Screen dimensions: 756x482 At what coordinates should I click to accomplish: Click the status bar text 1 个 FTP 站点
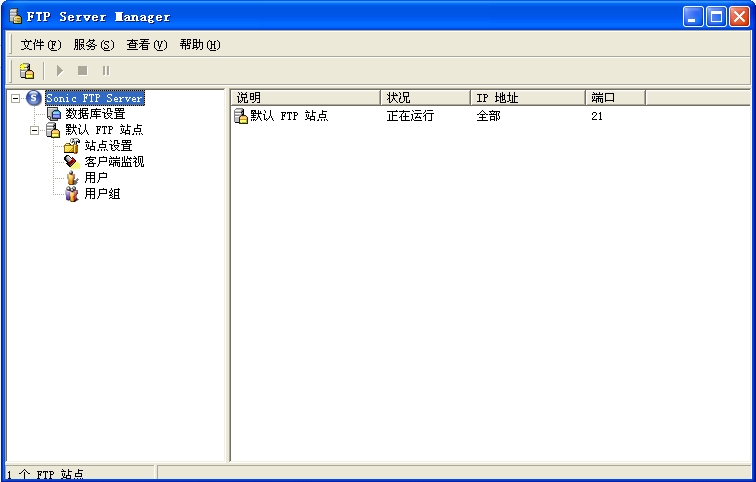[45, 474]
